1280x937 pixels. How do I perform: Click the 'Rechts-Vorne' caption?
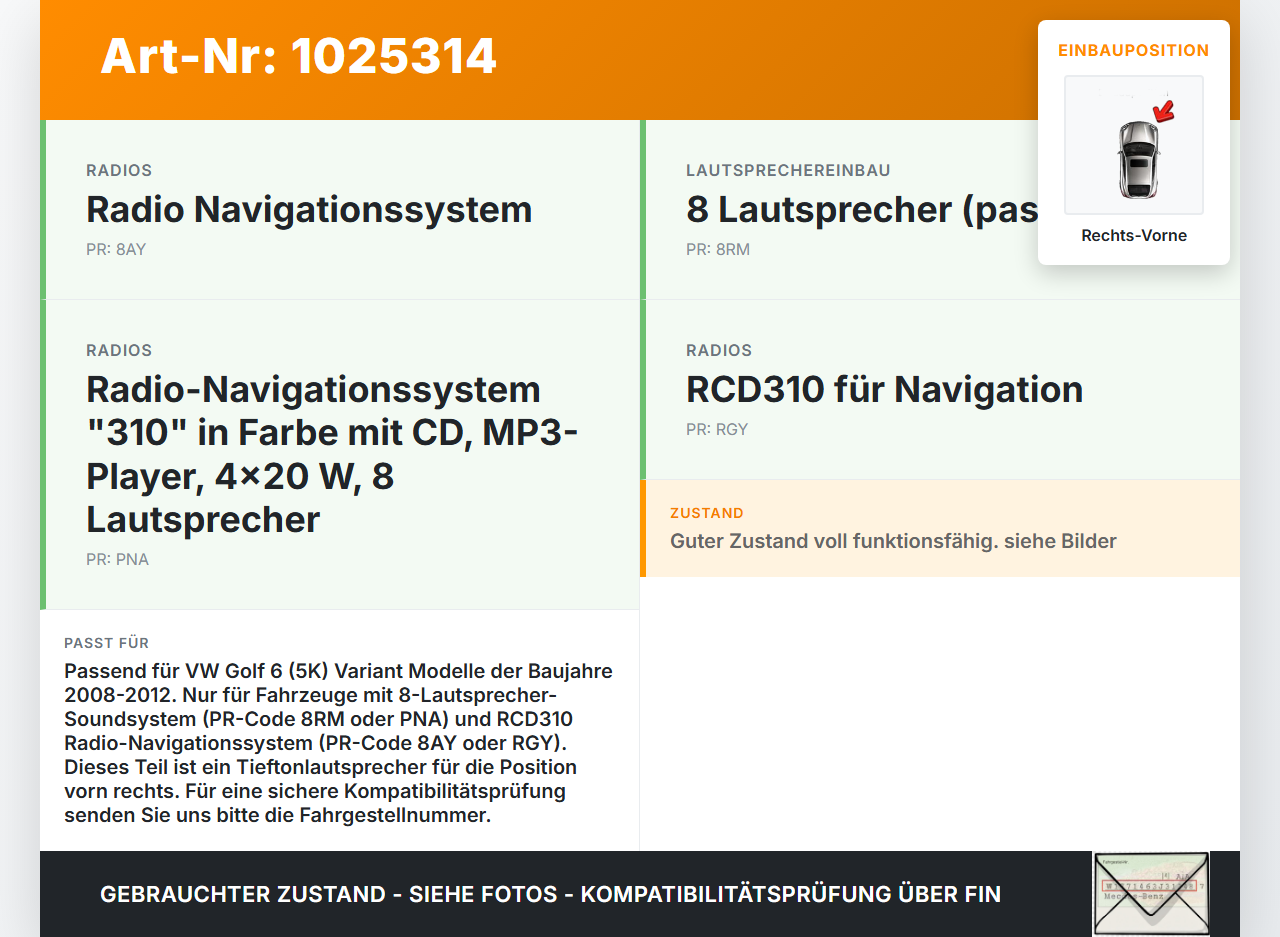(x=1134, y=236)
